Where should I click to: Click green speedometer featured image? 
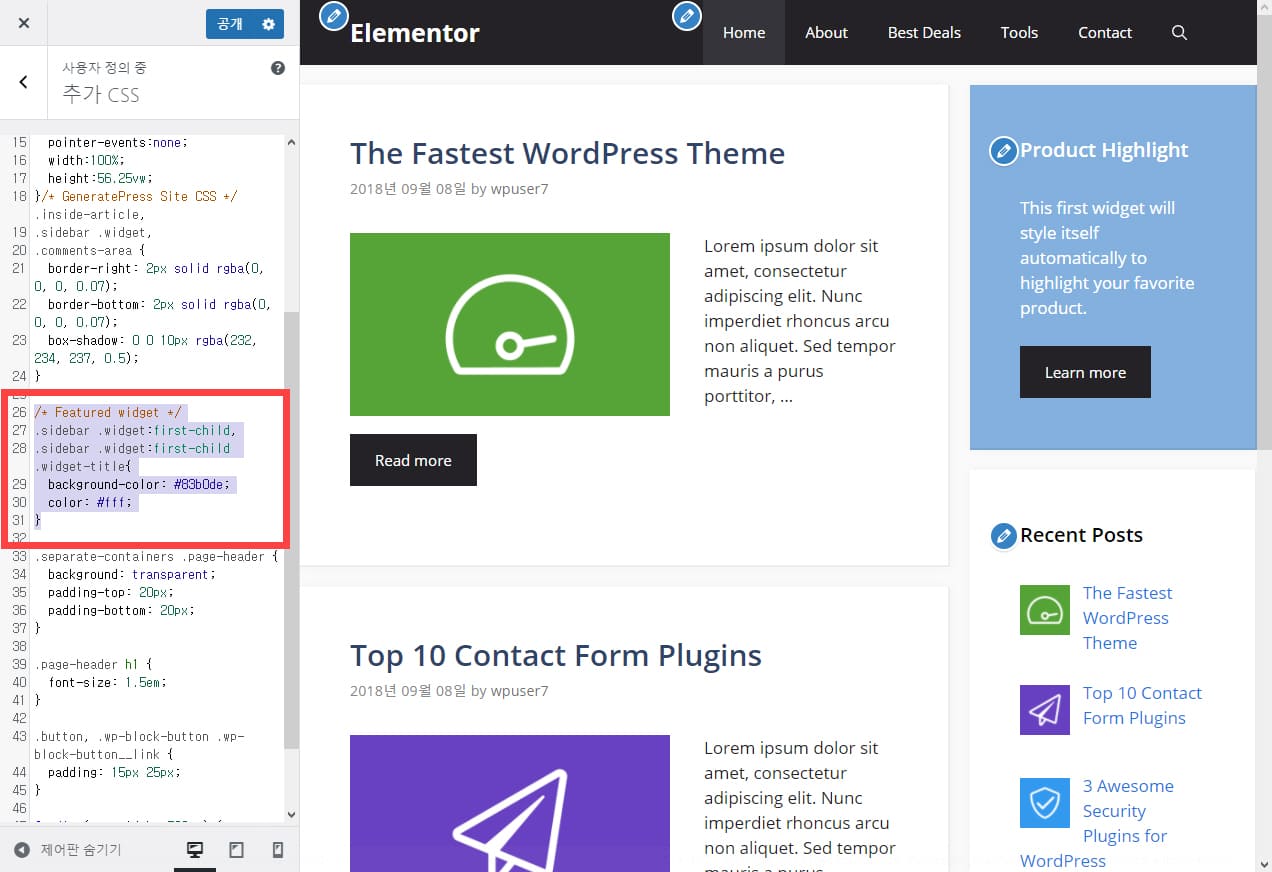click(510, 324)
